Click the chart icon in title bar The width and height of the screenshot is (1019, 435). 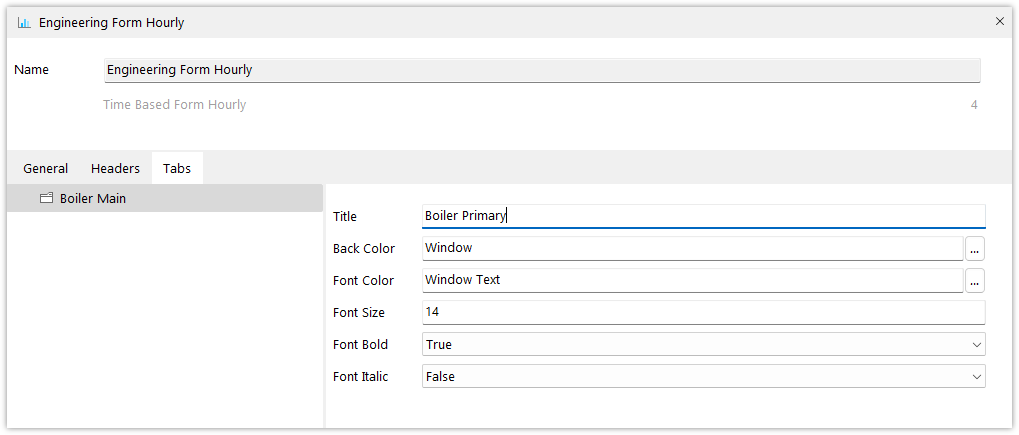coord(24,23)
